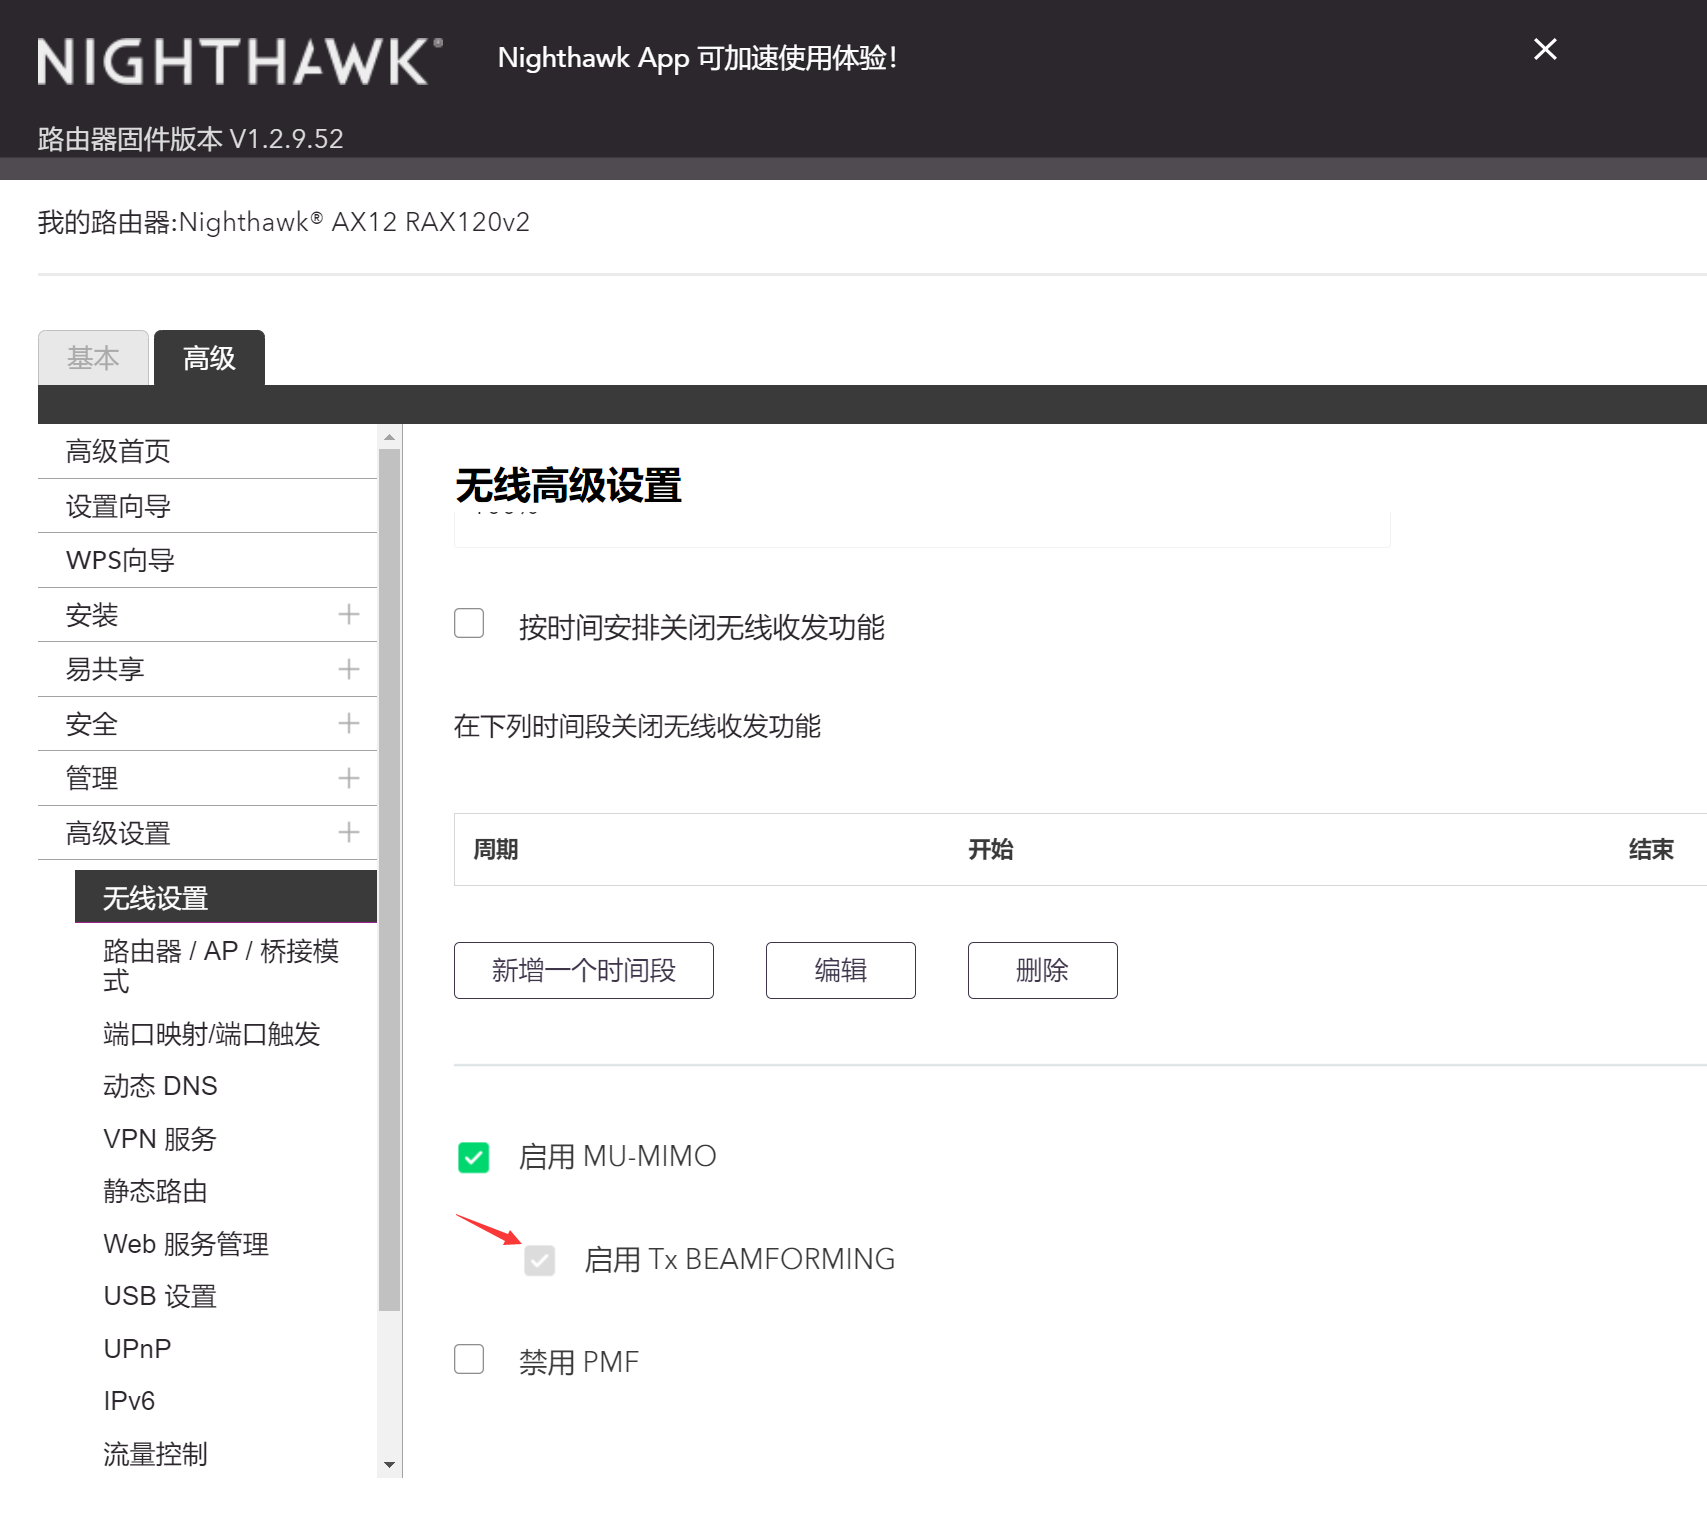
Task: Collapse the 高级设置 section plus icon
Action: click(x=348, y=832)
